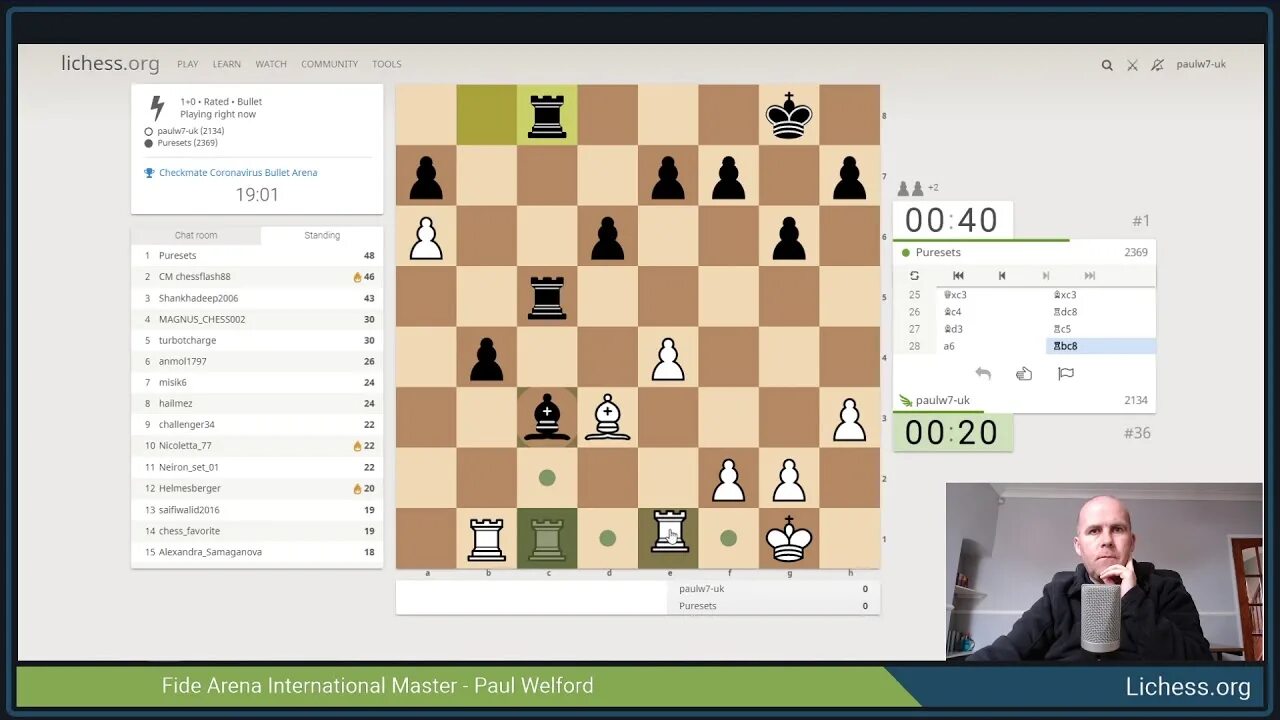Open the WATCH menu
This screenshot has width=1280, height=720.
pos(271,64)
